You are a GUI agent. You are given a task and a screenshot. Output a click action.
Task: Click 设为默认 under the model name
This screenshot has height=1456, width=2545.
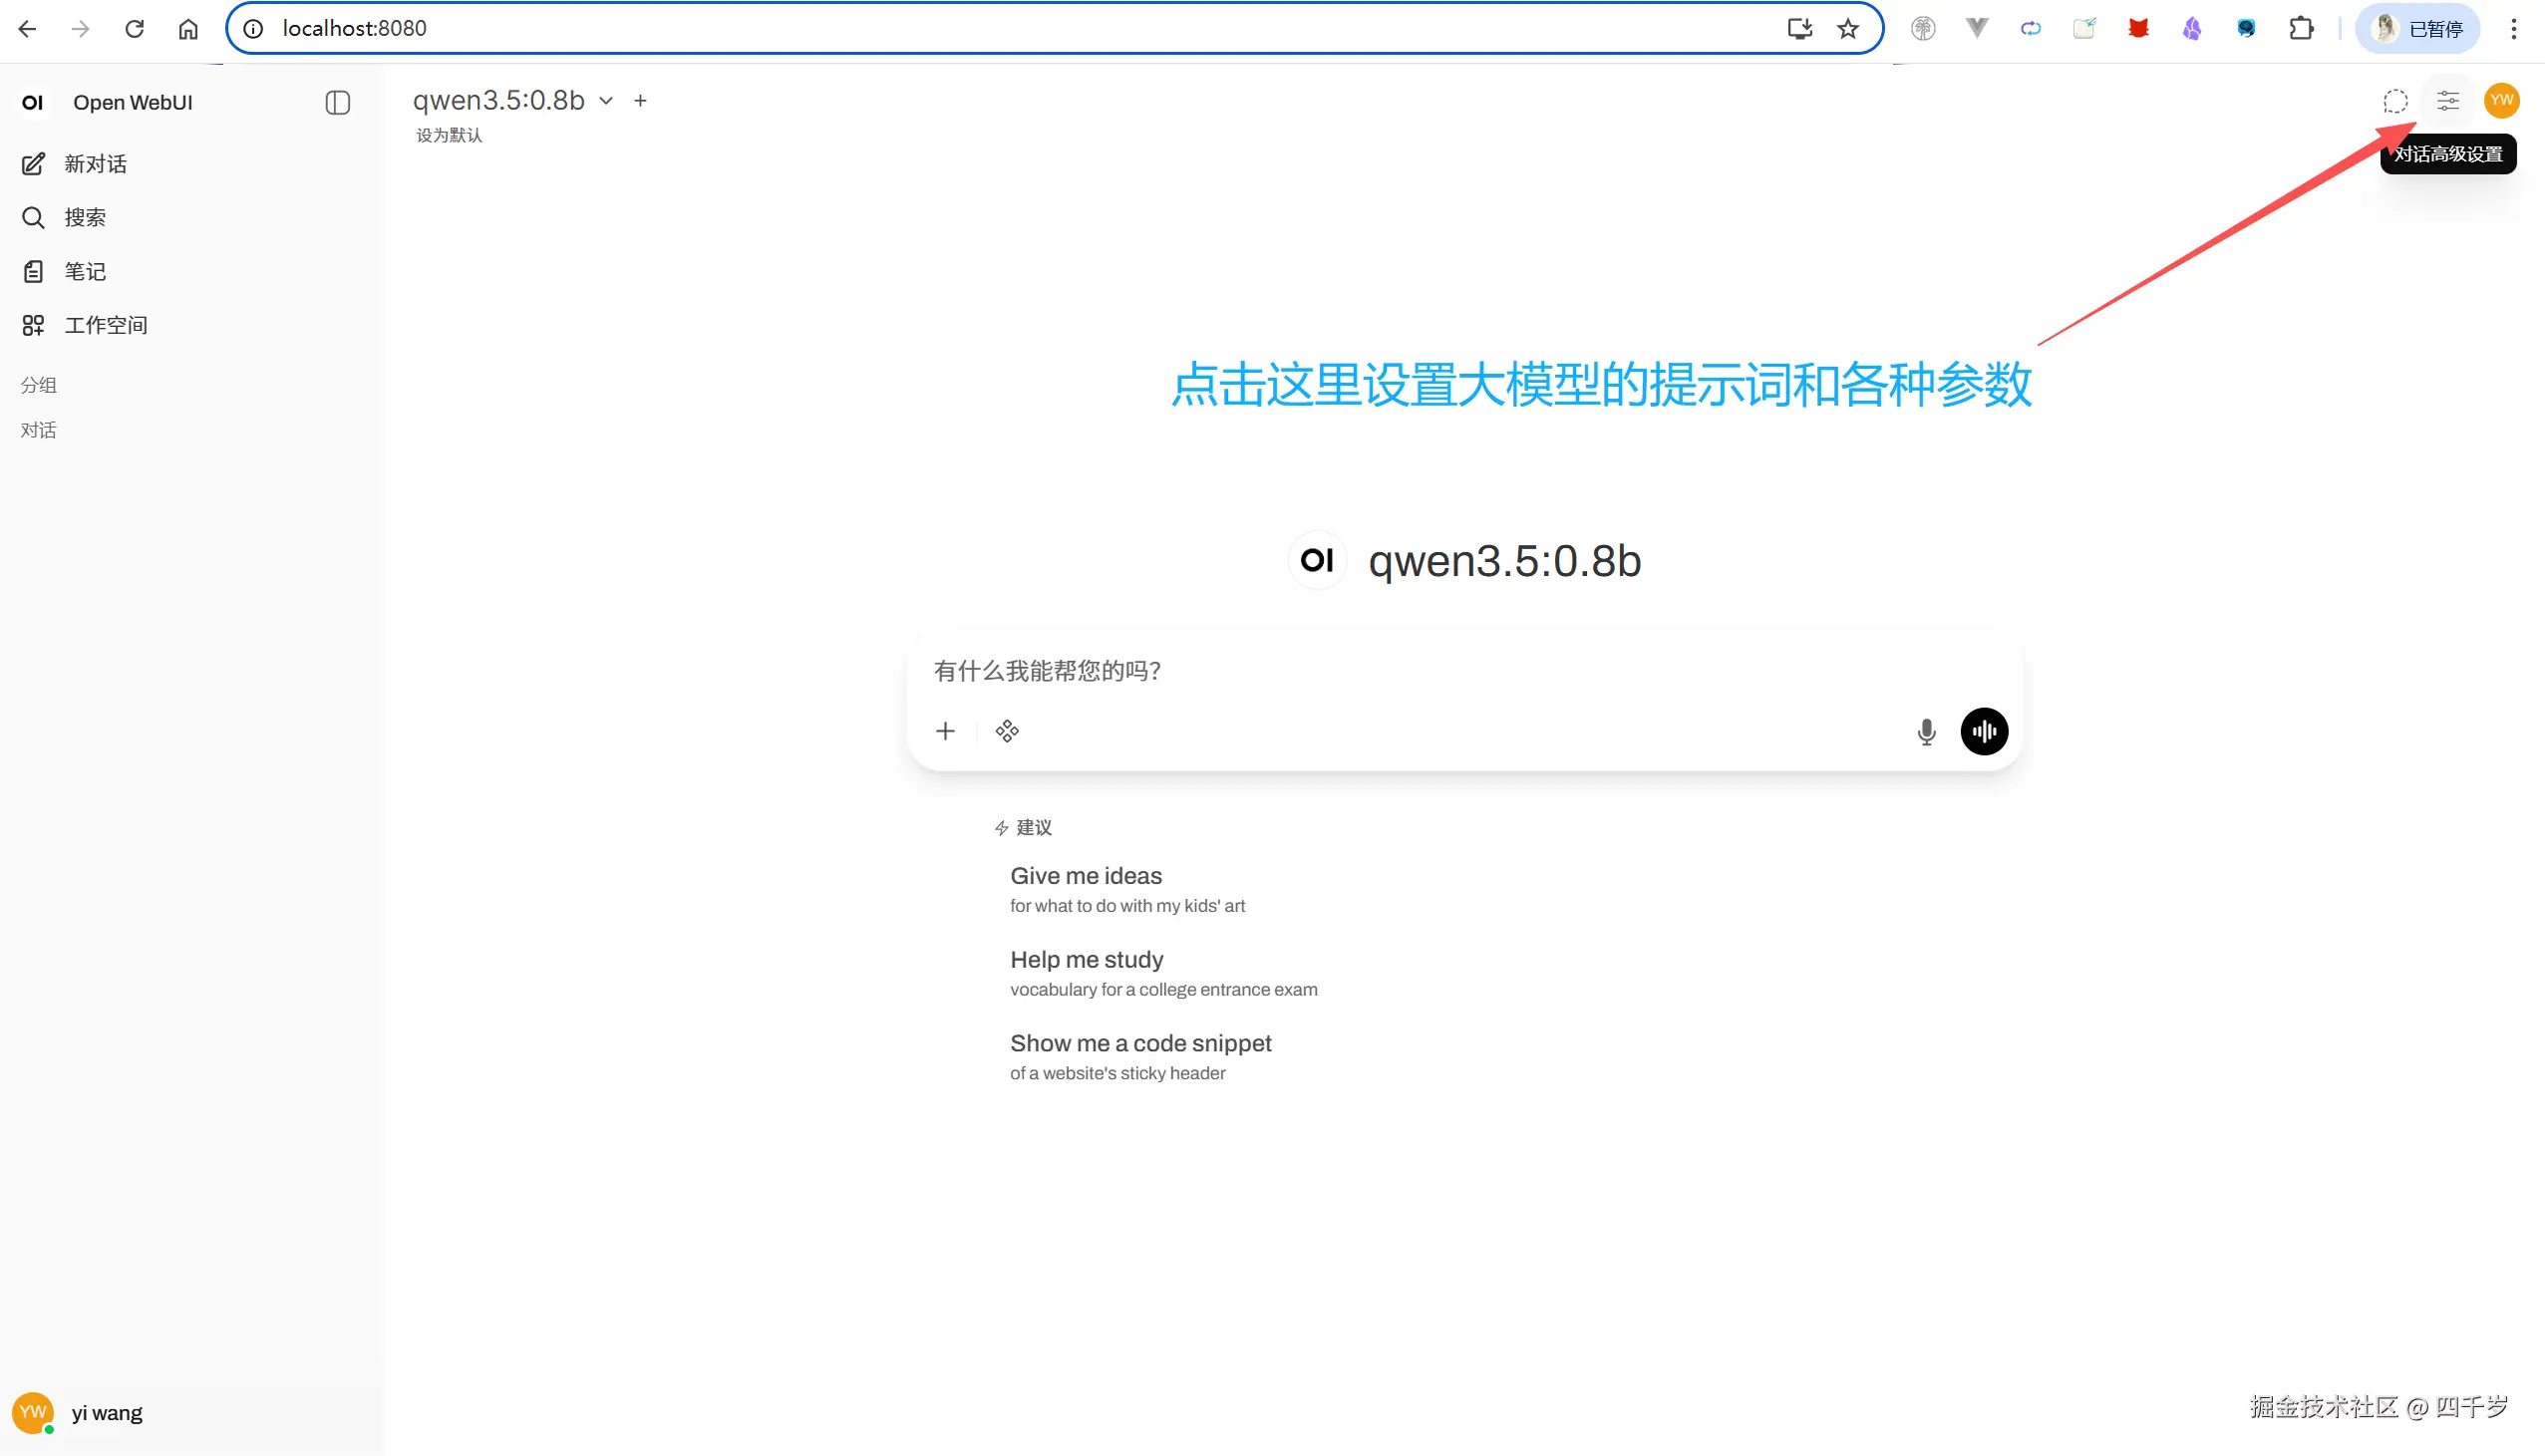[x=447, y=134]
